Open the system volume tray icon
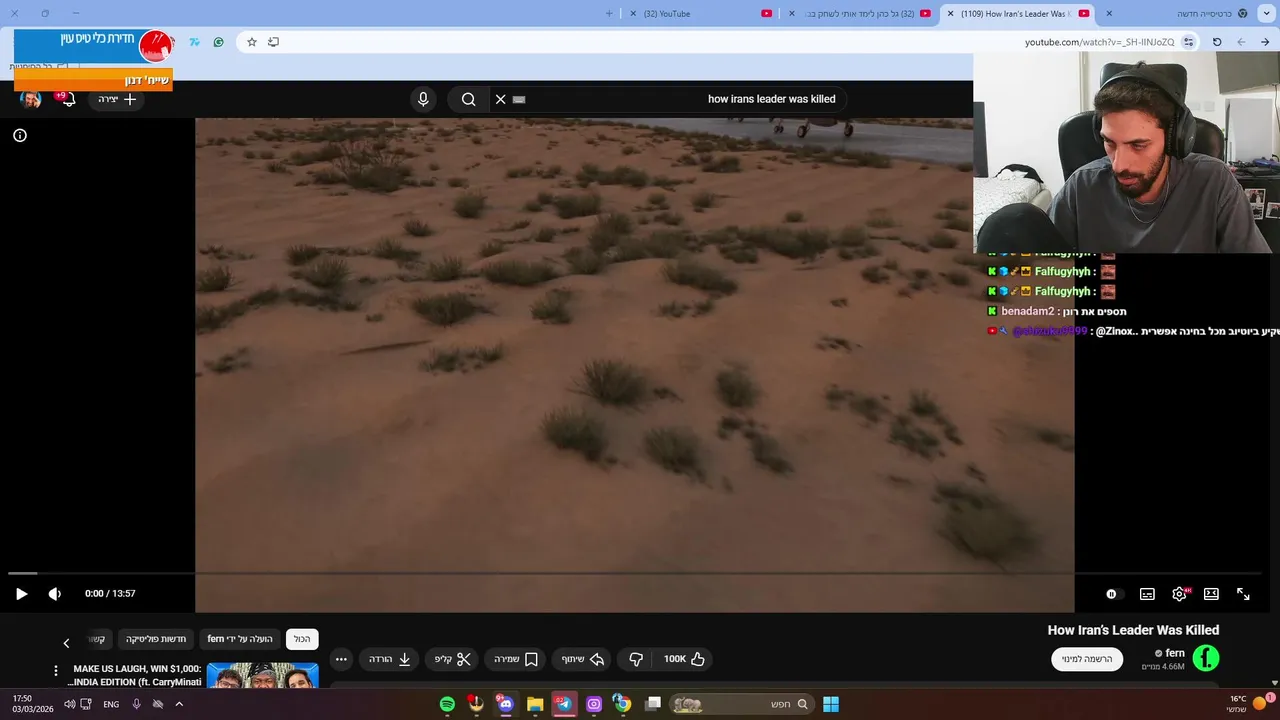 pos(70,704)
